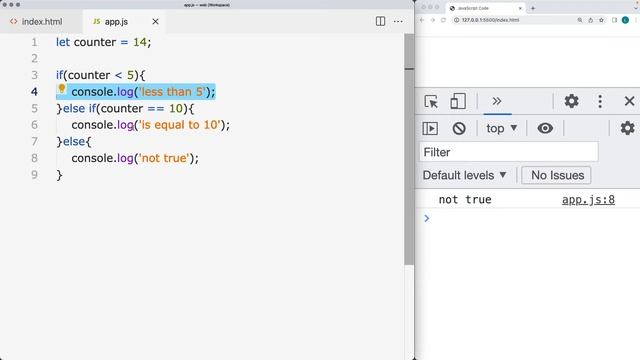The image size is (640, 360).
Task: Click the 'if(counter < 5){' line
Action: (100, 75)
